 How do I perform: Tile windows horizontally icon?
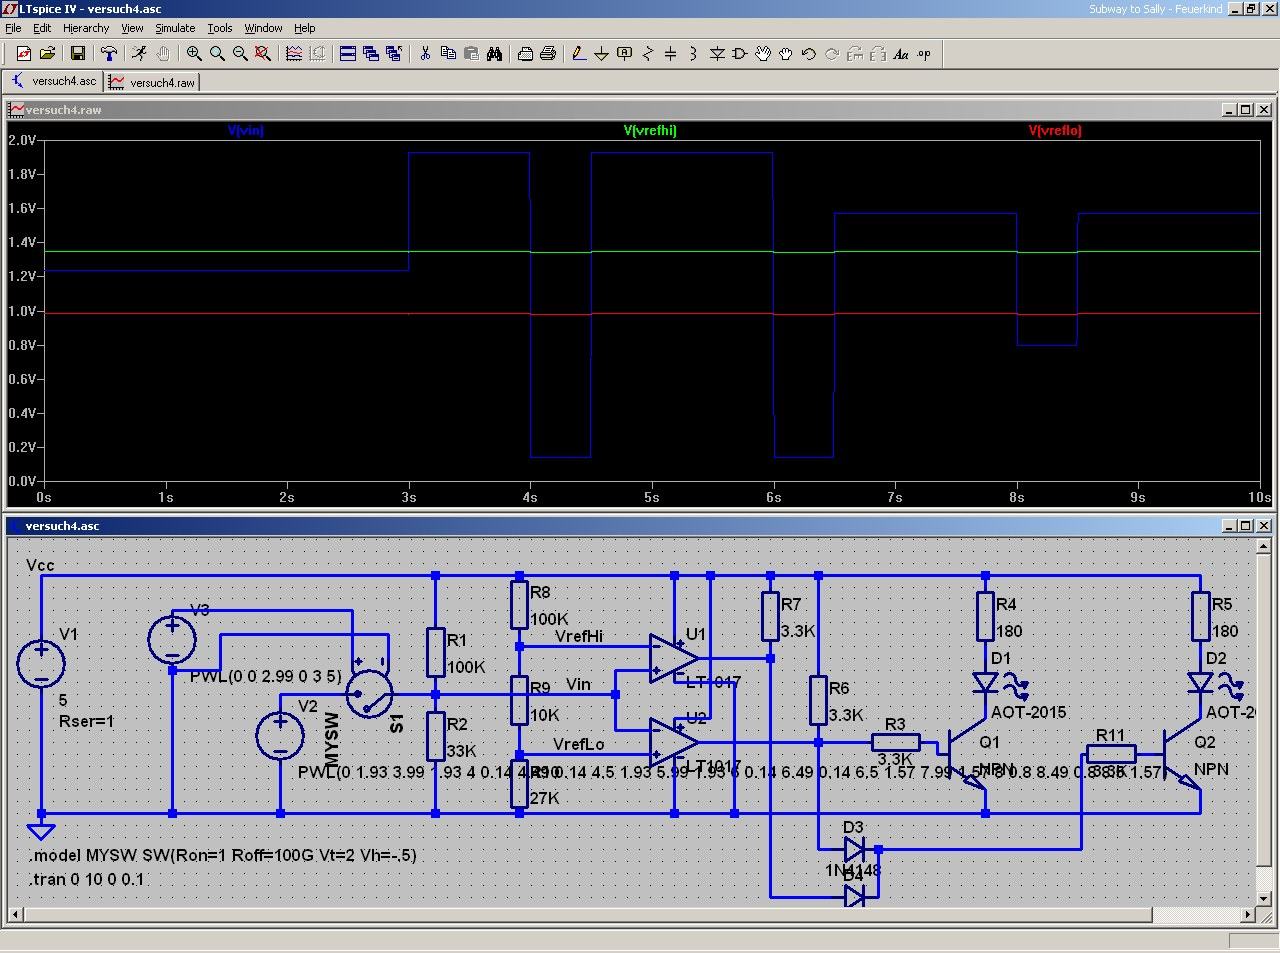point(348,54)
